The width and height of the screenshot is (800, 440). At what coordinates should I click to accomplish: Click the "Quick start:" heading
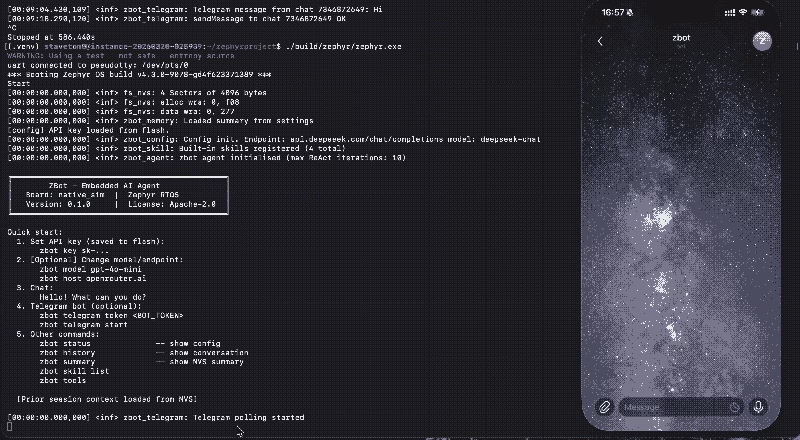(x=35, y=232)
